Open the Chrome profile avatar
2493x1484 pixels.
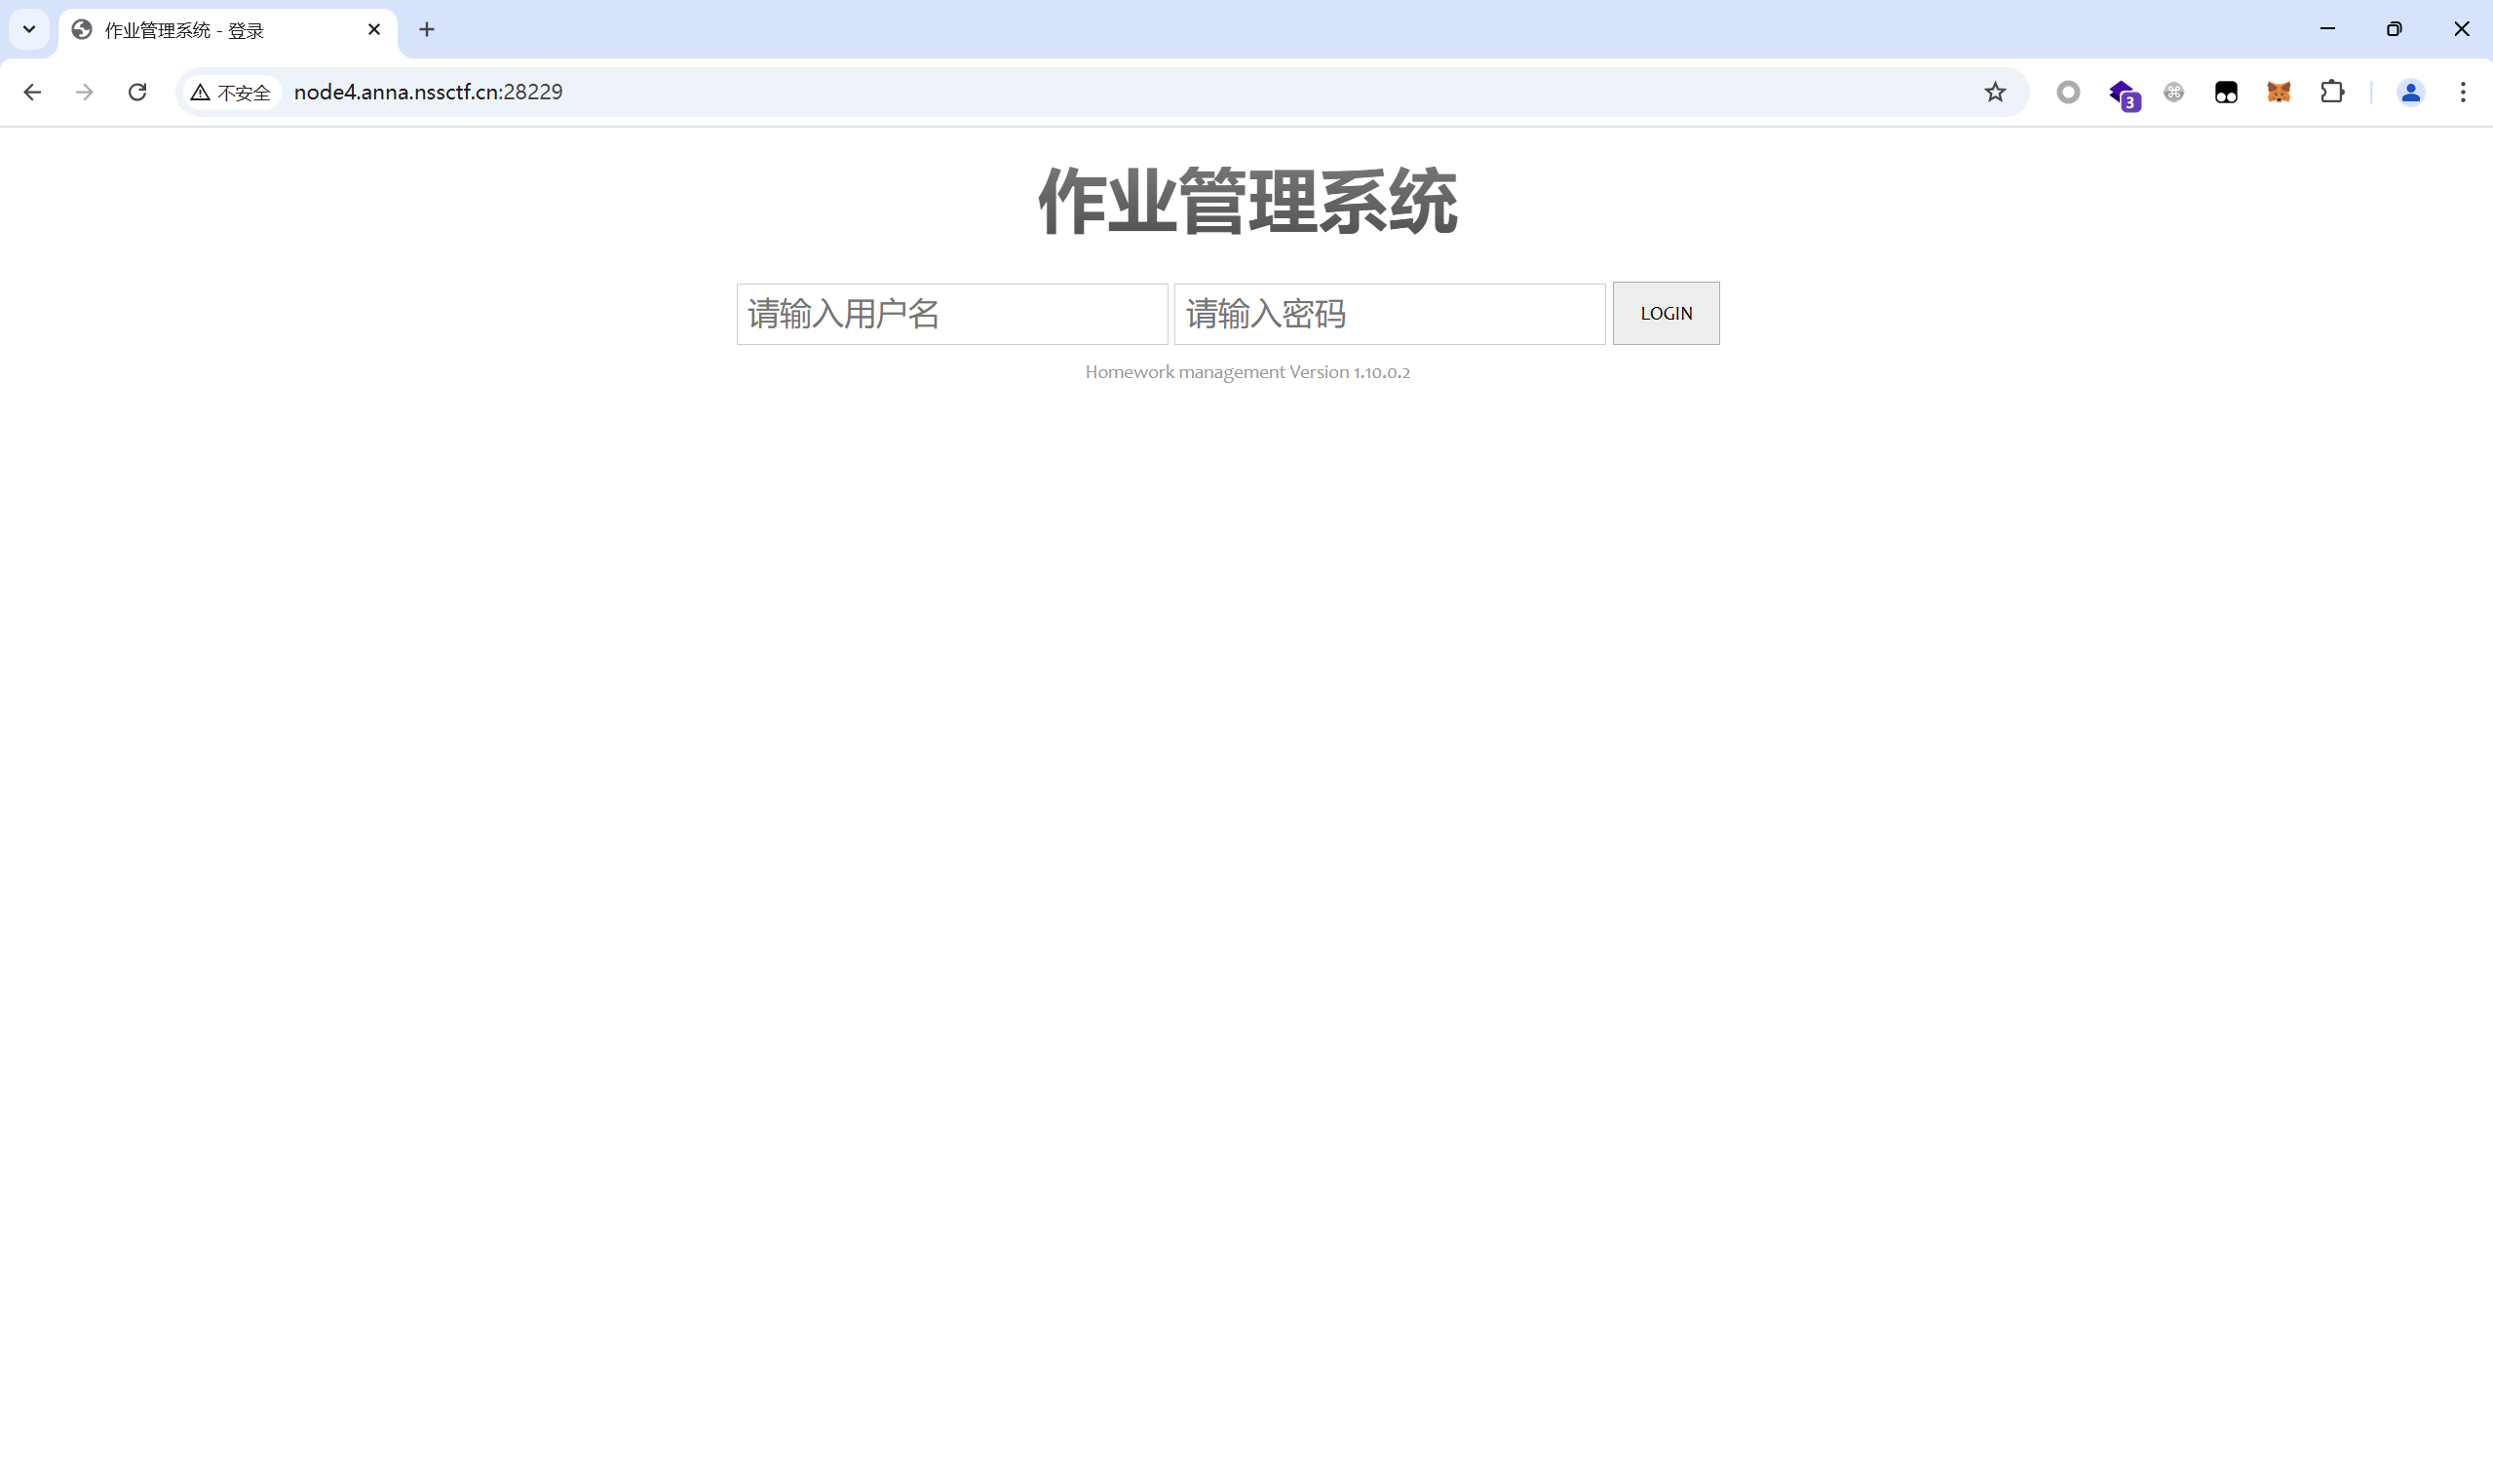[x=2411, y=92]
